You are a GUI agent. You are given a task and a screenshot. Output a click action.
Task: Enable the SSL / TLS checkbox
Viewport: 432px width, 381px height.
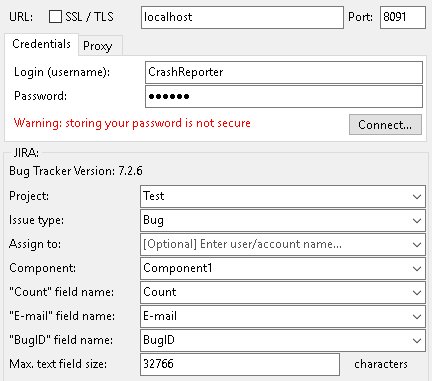[55, 16]
